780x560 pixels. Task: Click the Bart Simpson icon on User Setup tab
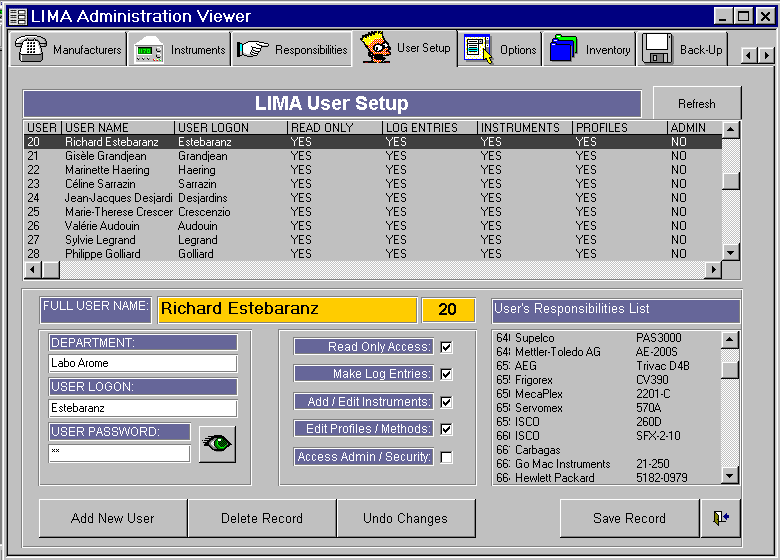point(376,47)
